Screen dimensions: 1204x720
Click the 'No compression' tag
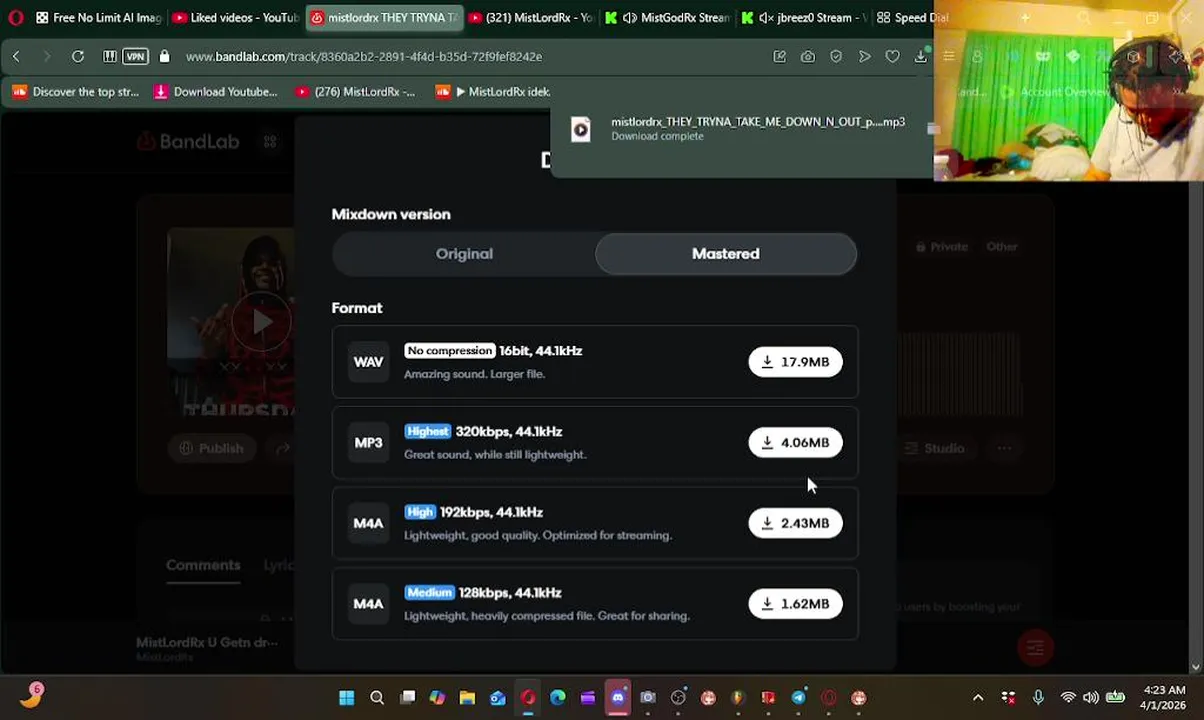pos(450,351)
